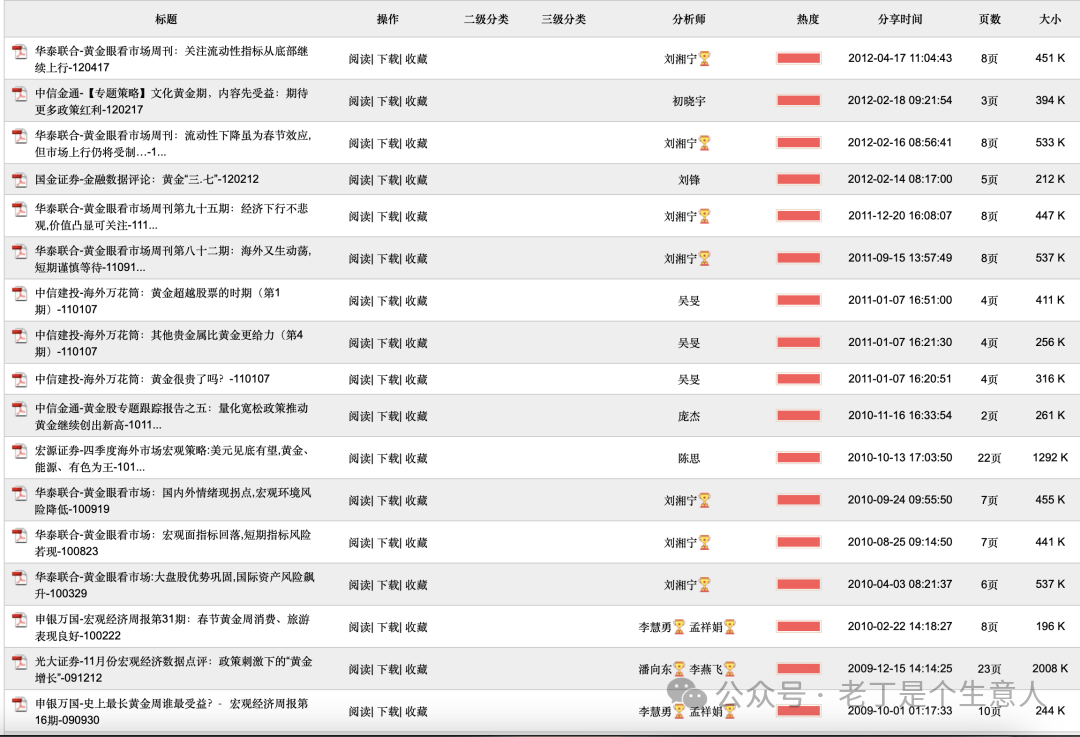Click PDF icon of 黄金眼看市场周刊第九十五期 report
Image resolution: width=1080 pixels, height=737 pixels.
click(x=20, y=209)
